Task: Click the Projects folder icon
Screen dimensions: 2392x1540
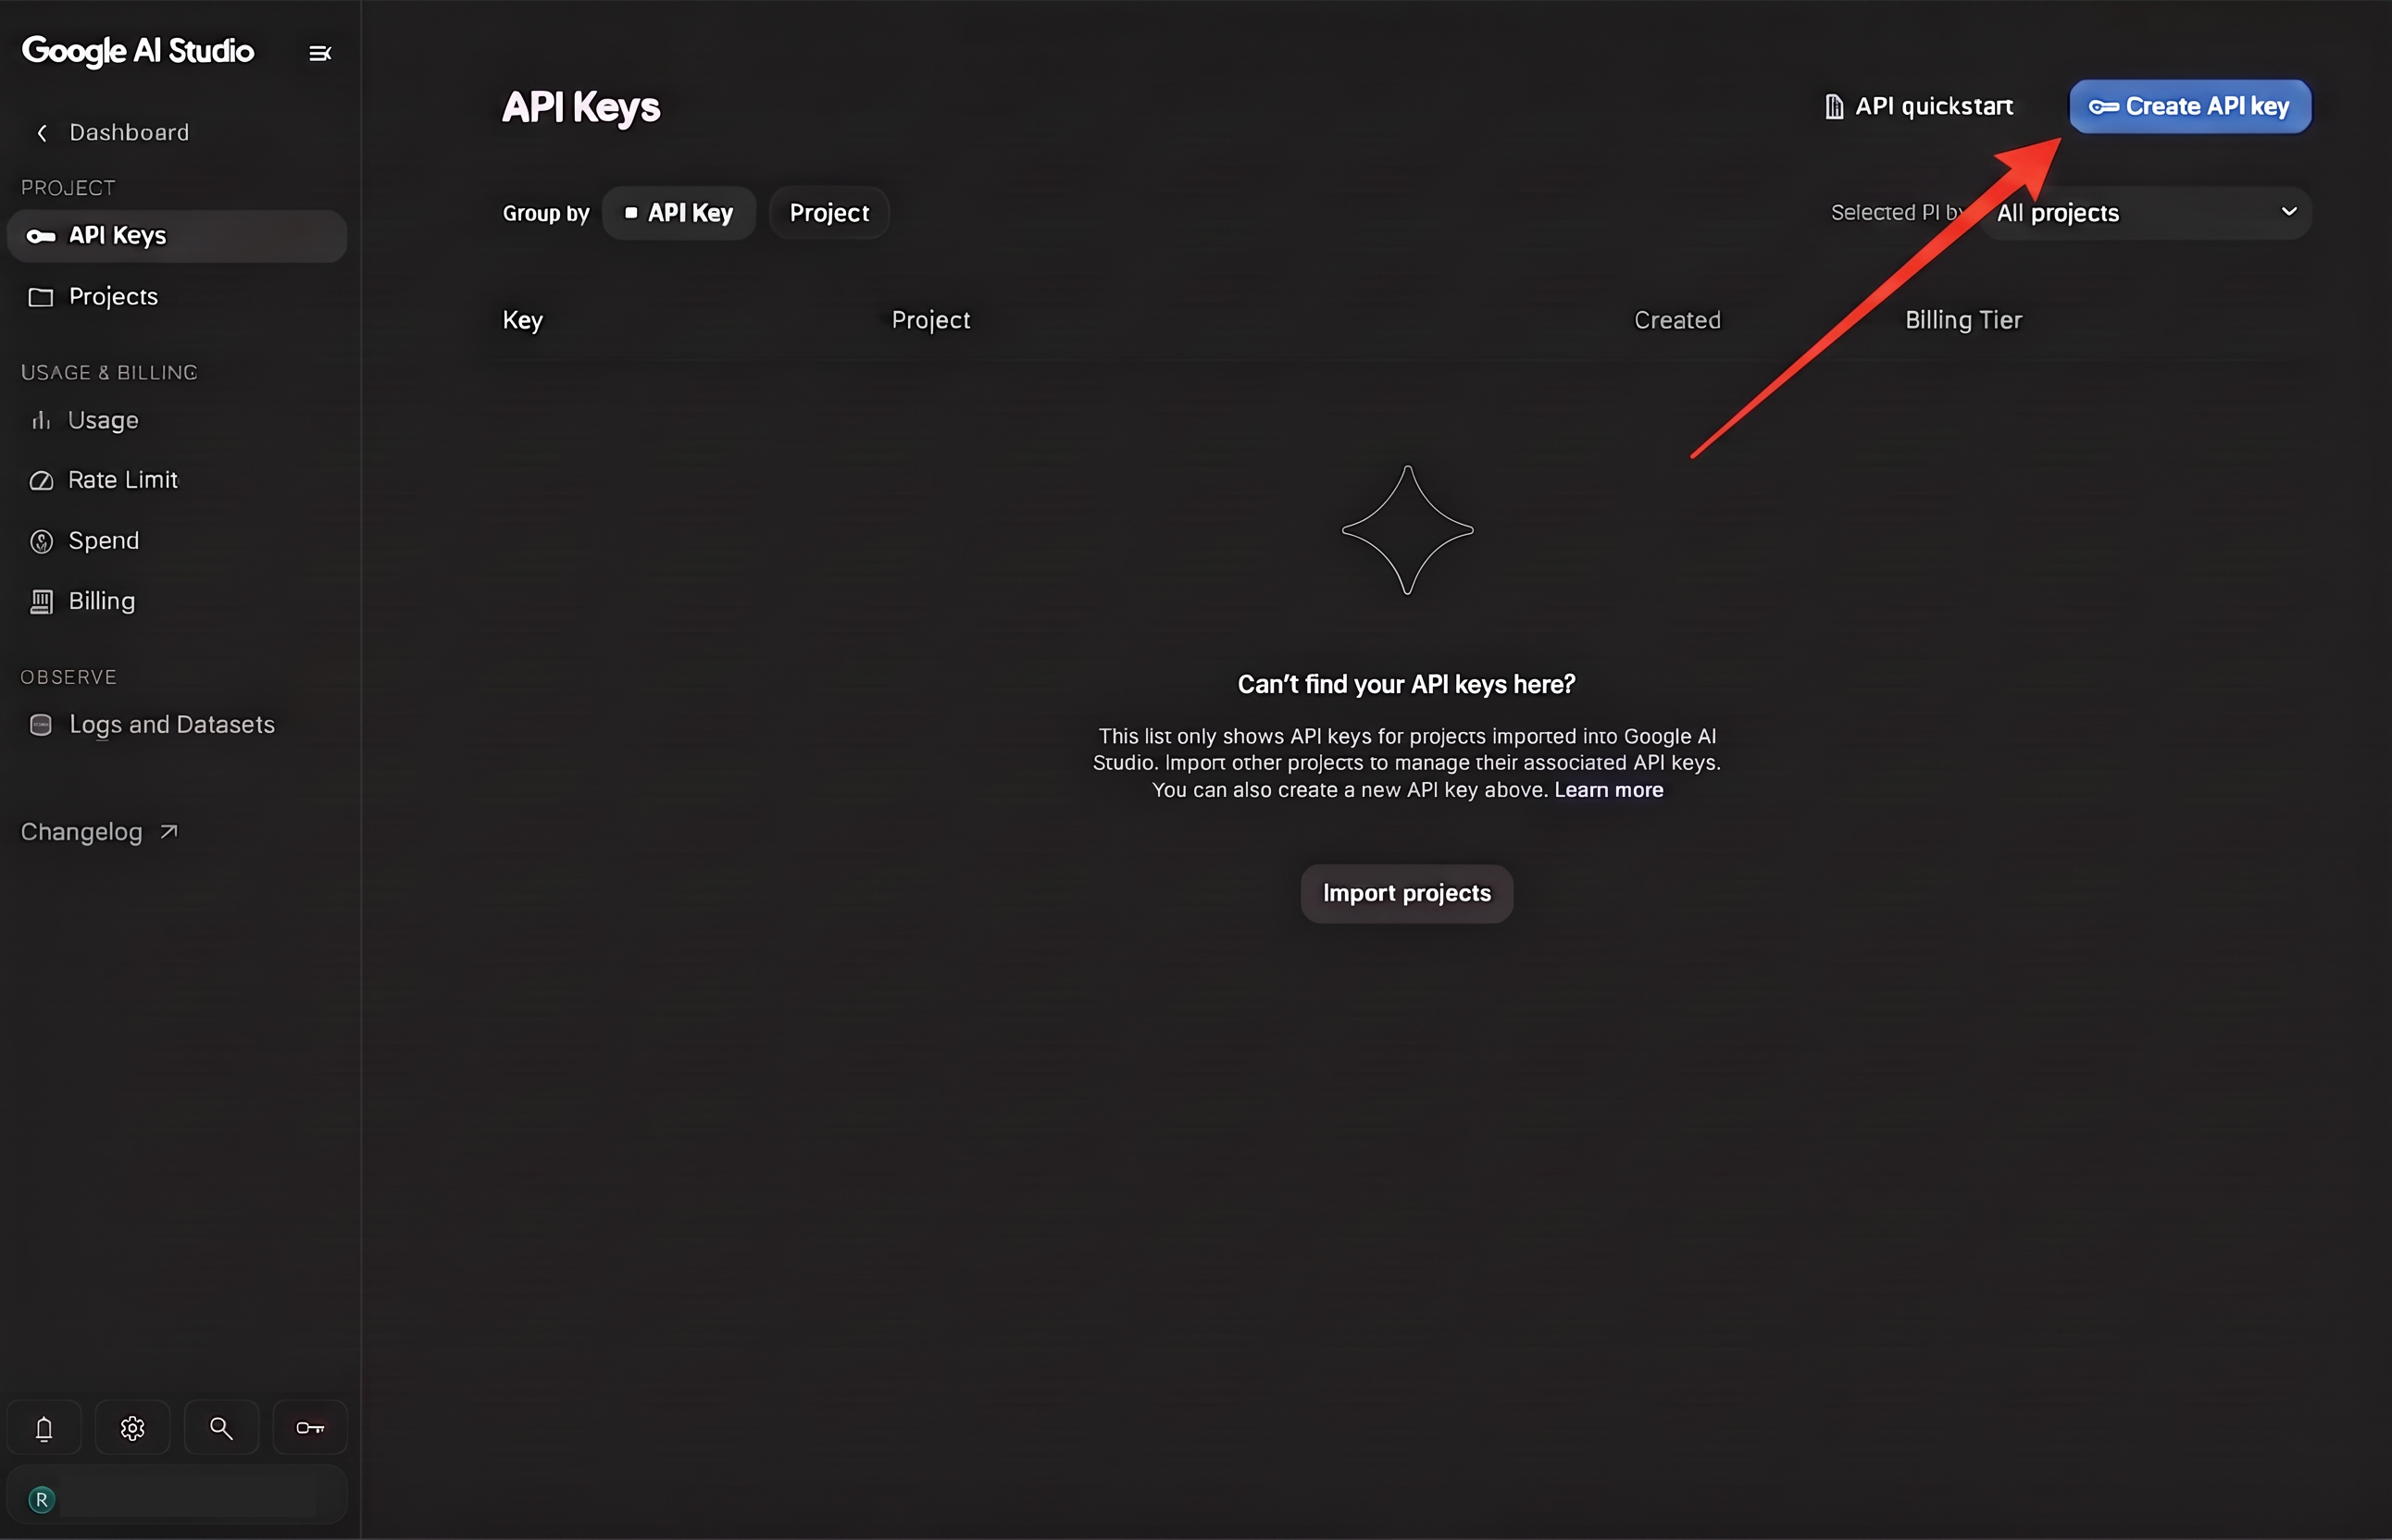Action: coord(41,297)
